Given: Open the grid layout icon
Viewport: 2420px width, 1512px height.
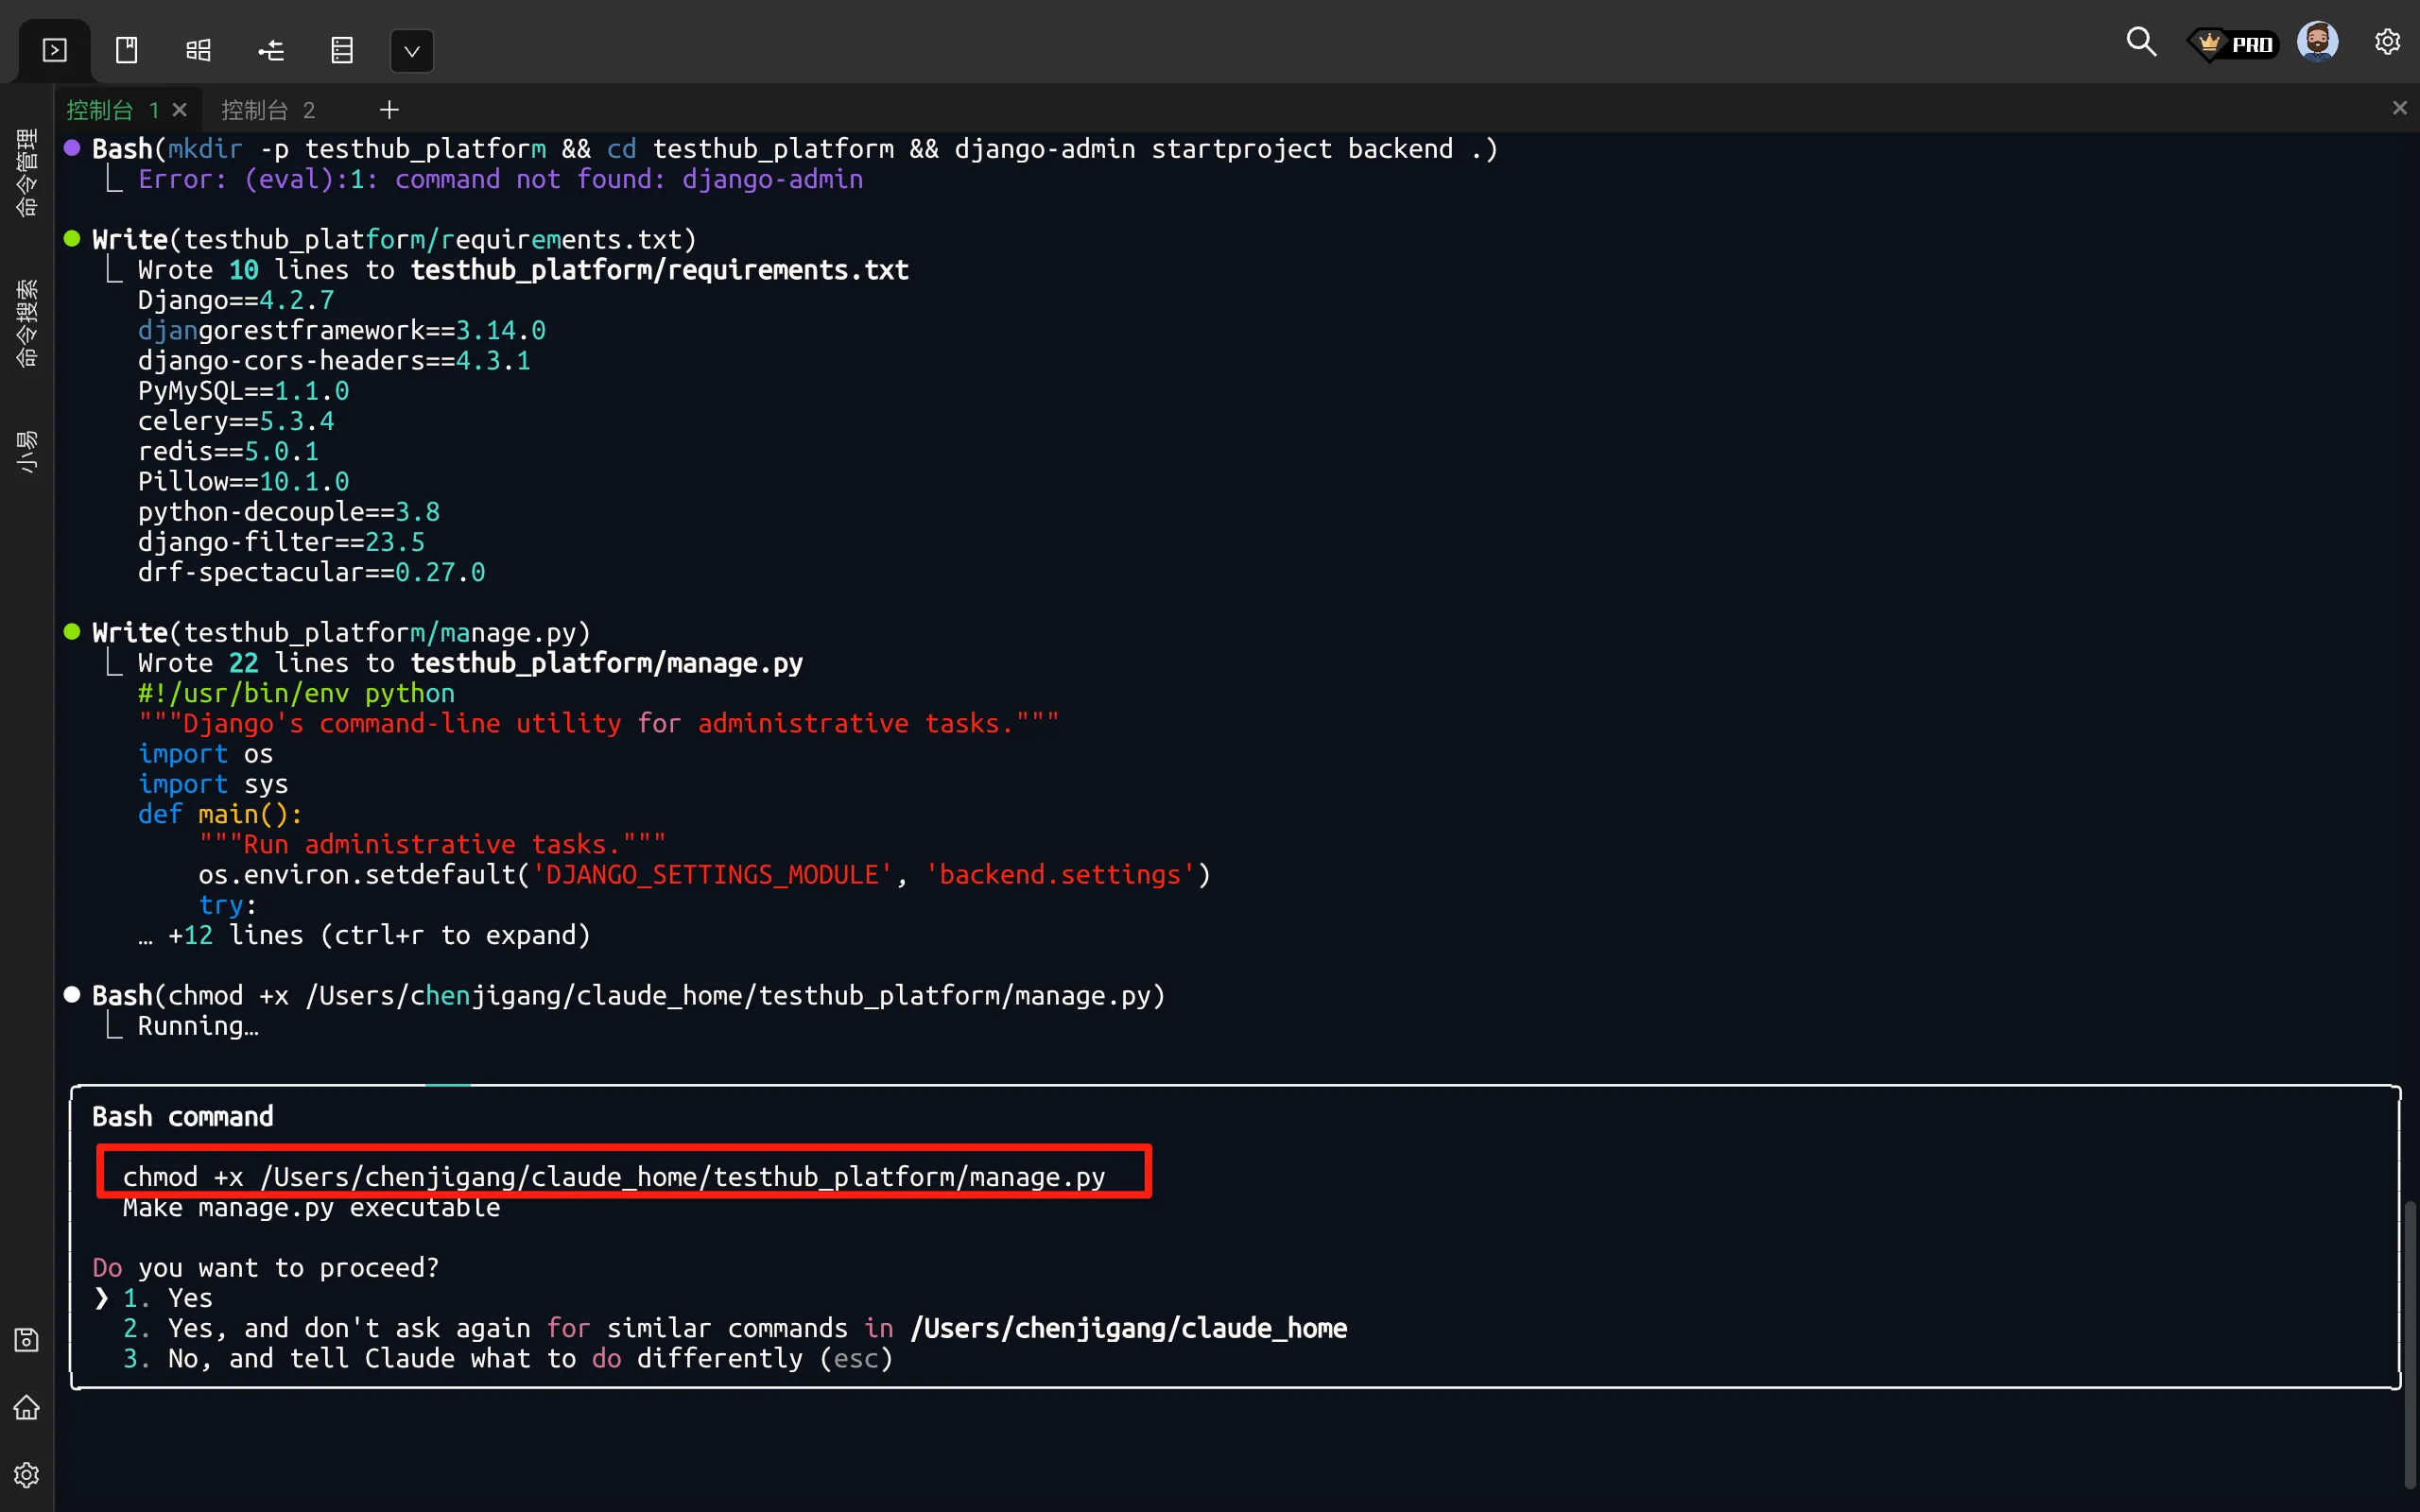Looking at the screenshot, I should tap(199, 50).
